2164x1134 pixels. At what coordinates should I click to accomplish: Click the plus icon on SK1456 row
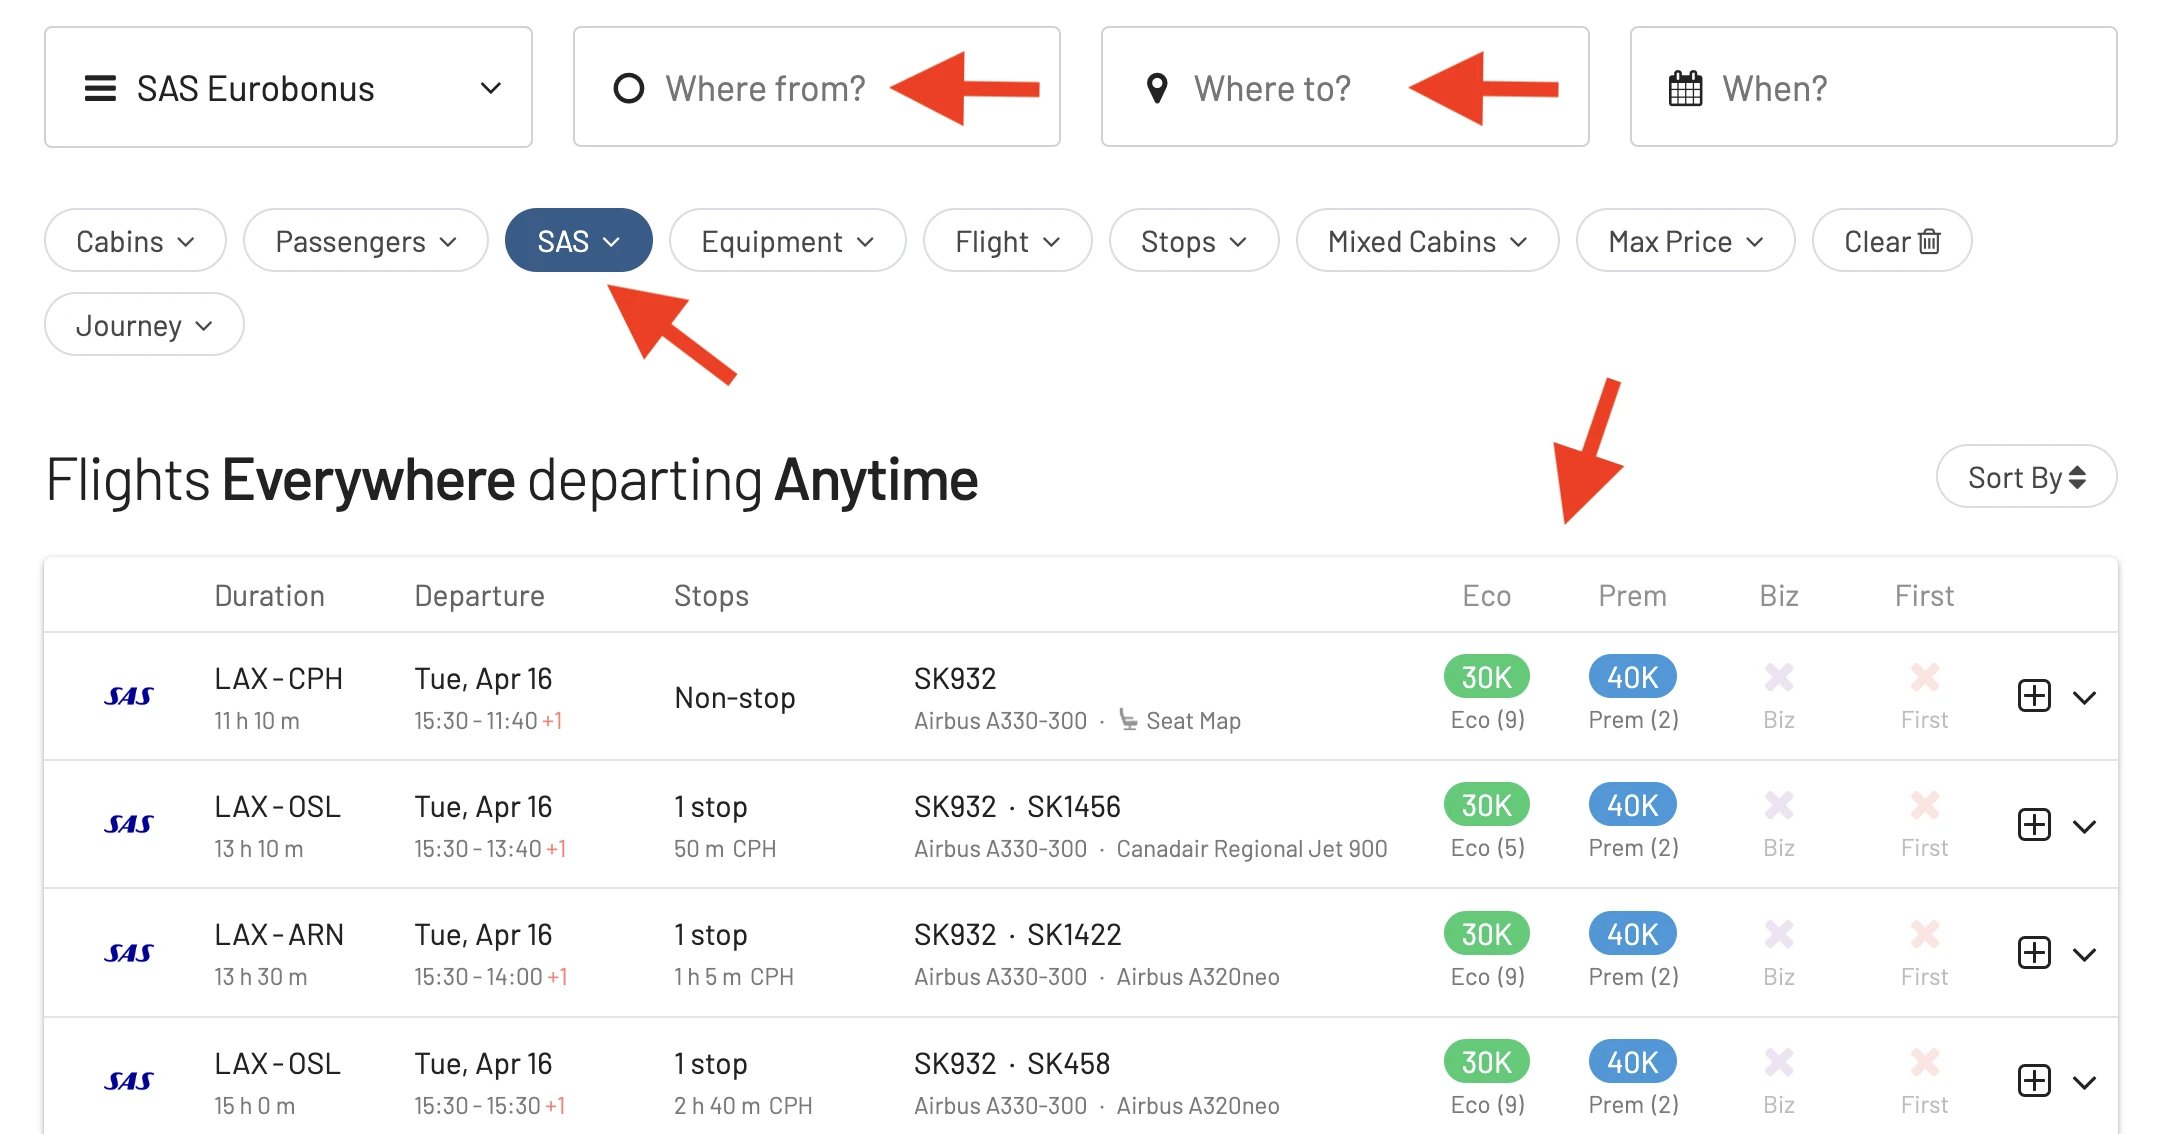pos(2034,825)
